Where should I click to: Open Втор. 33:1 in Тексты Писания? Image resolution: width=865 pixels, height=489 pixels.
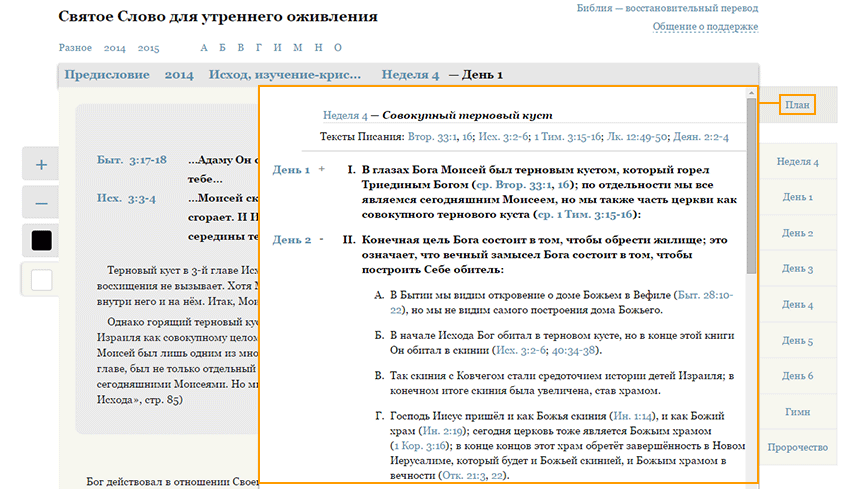(432, 137)
